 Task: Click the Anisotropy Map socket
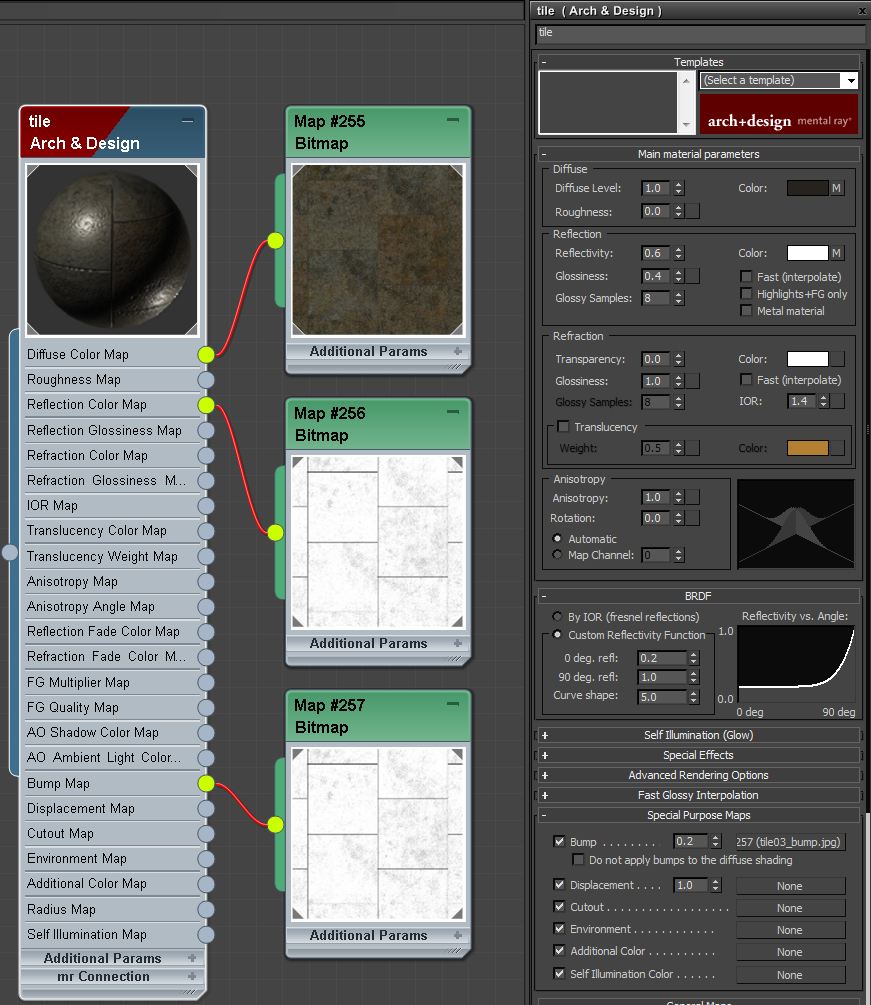(206, 581)
